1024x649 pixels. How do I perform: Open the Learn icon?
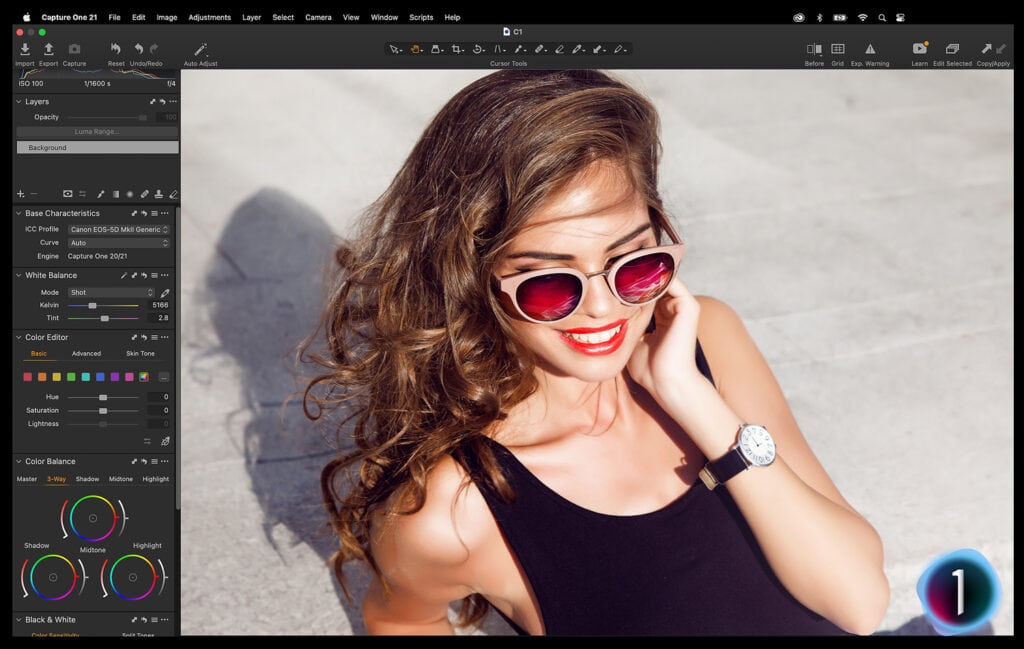tap(920, 49)
